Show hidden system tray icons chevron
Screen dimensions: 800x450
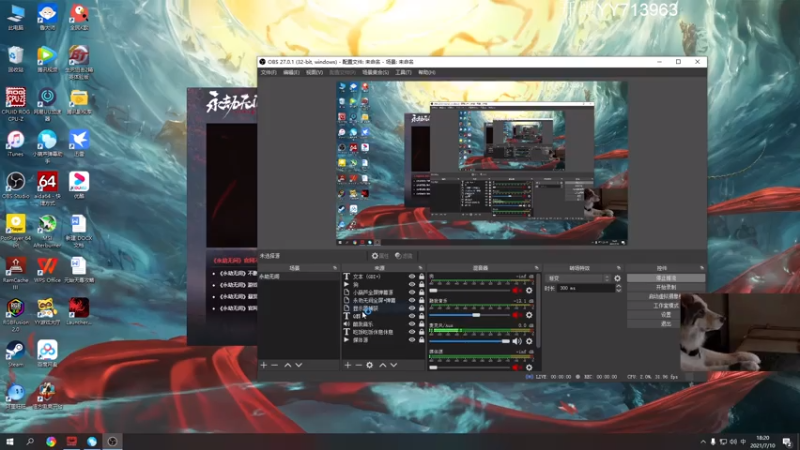[x=703, y=441]
